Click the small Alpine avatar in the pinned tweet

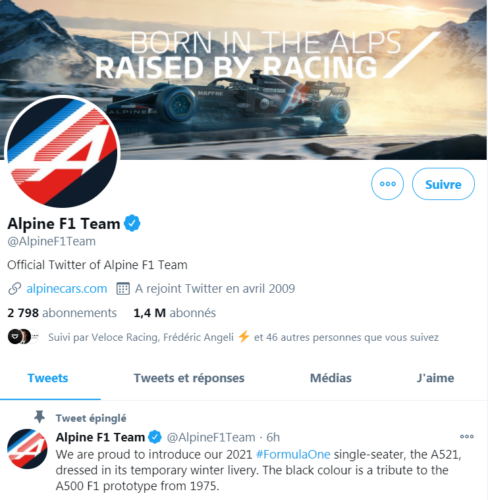point(27,449)
